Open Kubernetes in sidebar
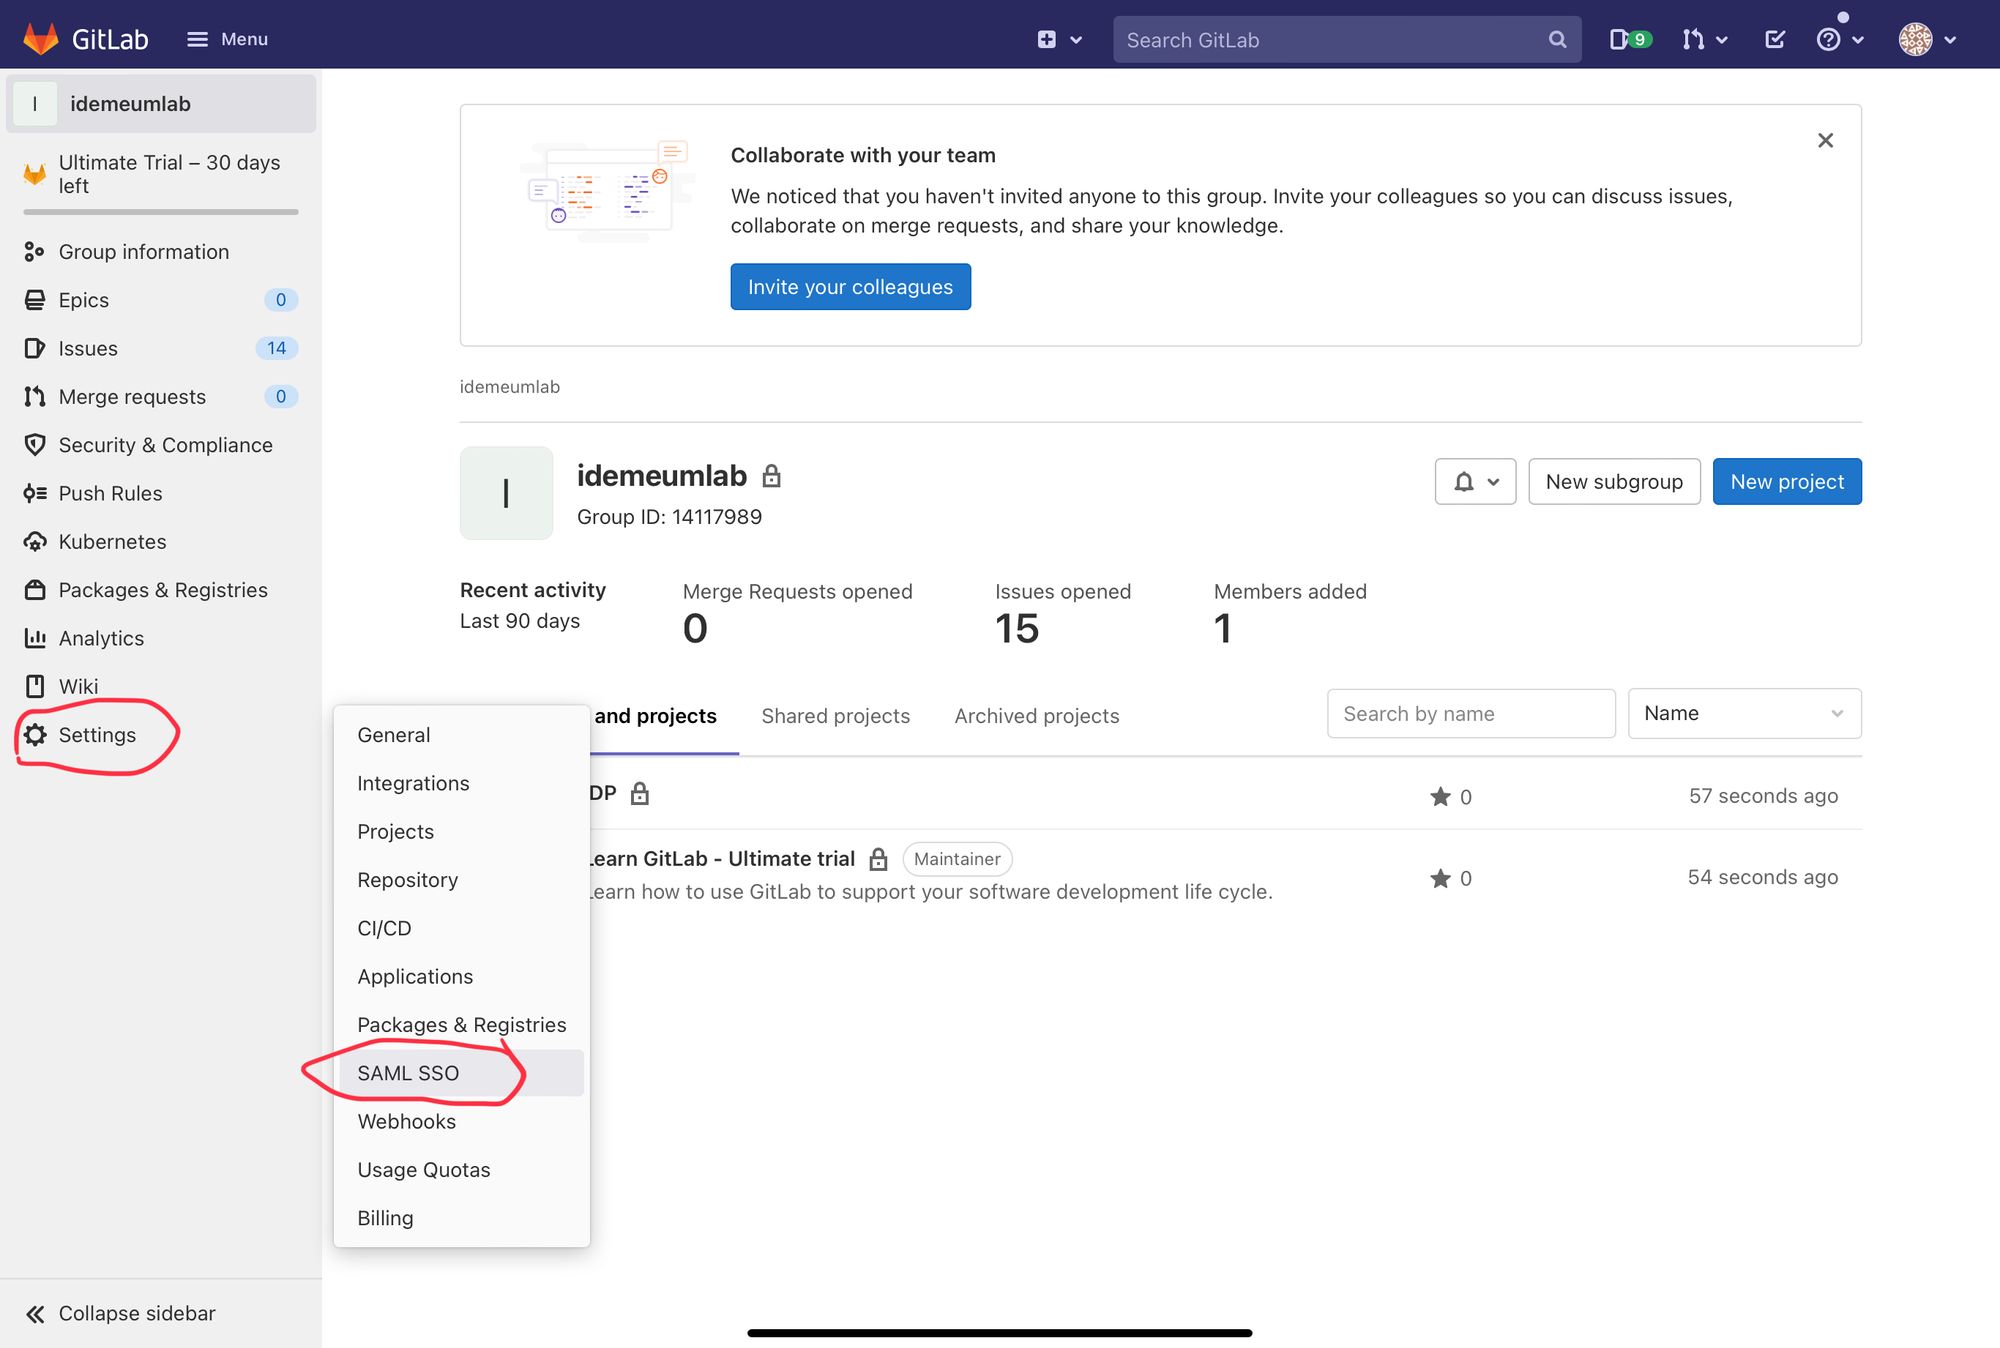2000x1348 pixels. (161, 541)
